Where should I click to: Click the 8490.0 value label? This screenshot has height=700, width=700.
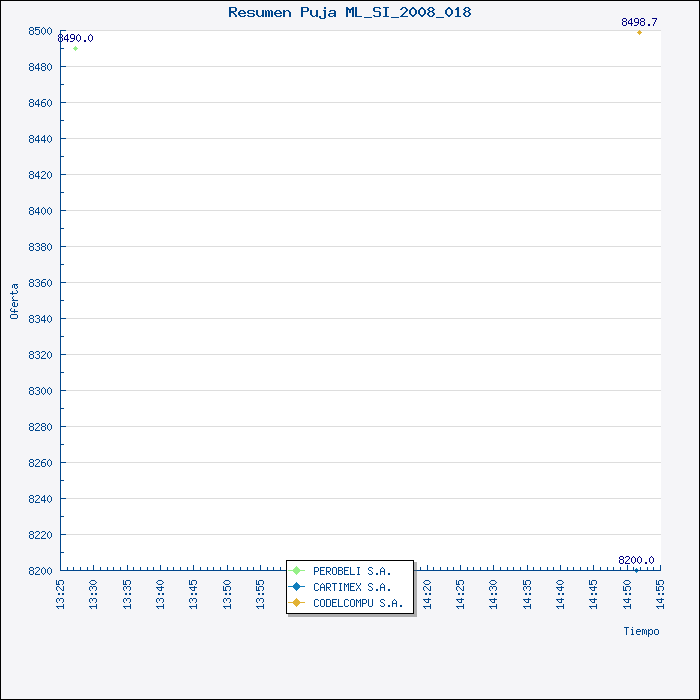coord(76,38)
